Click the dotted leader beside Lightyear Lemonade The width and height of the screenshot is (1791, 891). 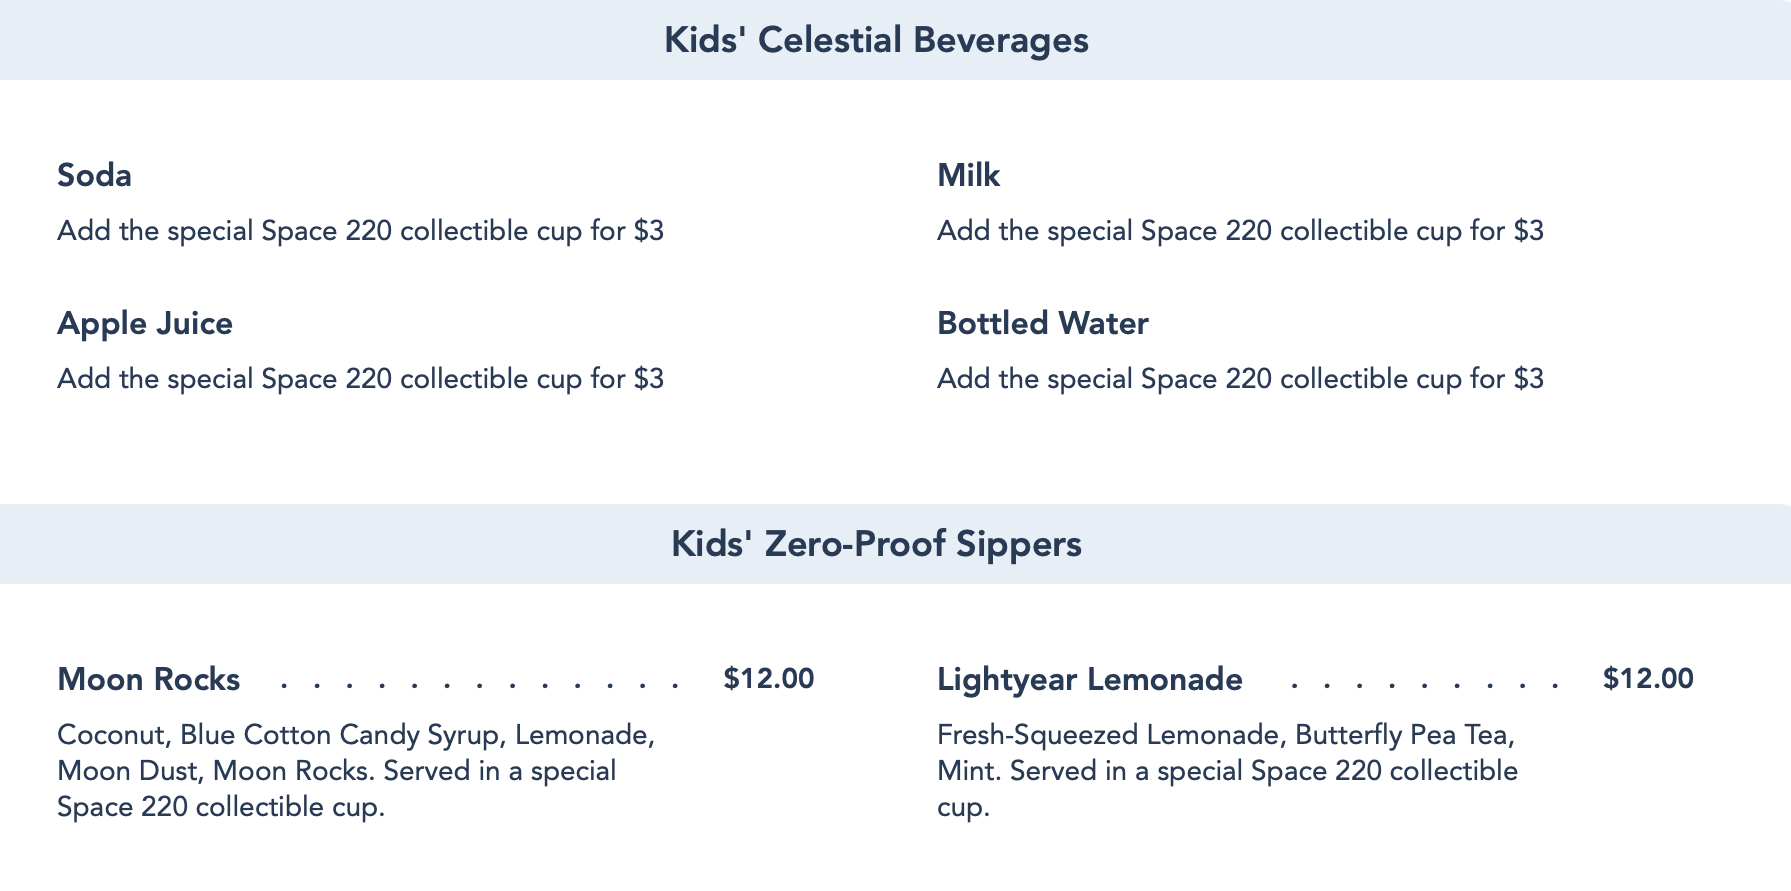pyautogui.click(x=1424, y=685)
